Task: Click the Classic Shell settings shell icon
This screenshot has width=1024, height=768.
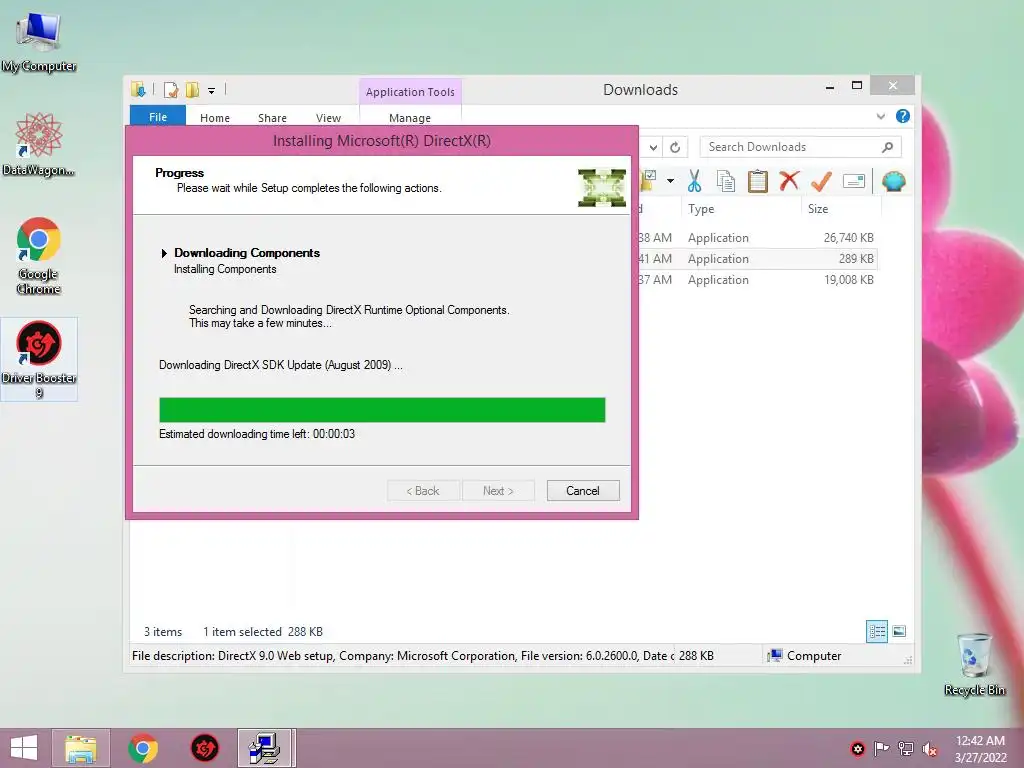Action: [893, 181]
